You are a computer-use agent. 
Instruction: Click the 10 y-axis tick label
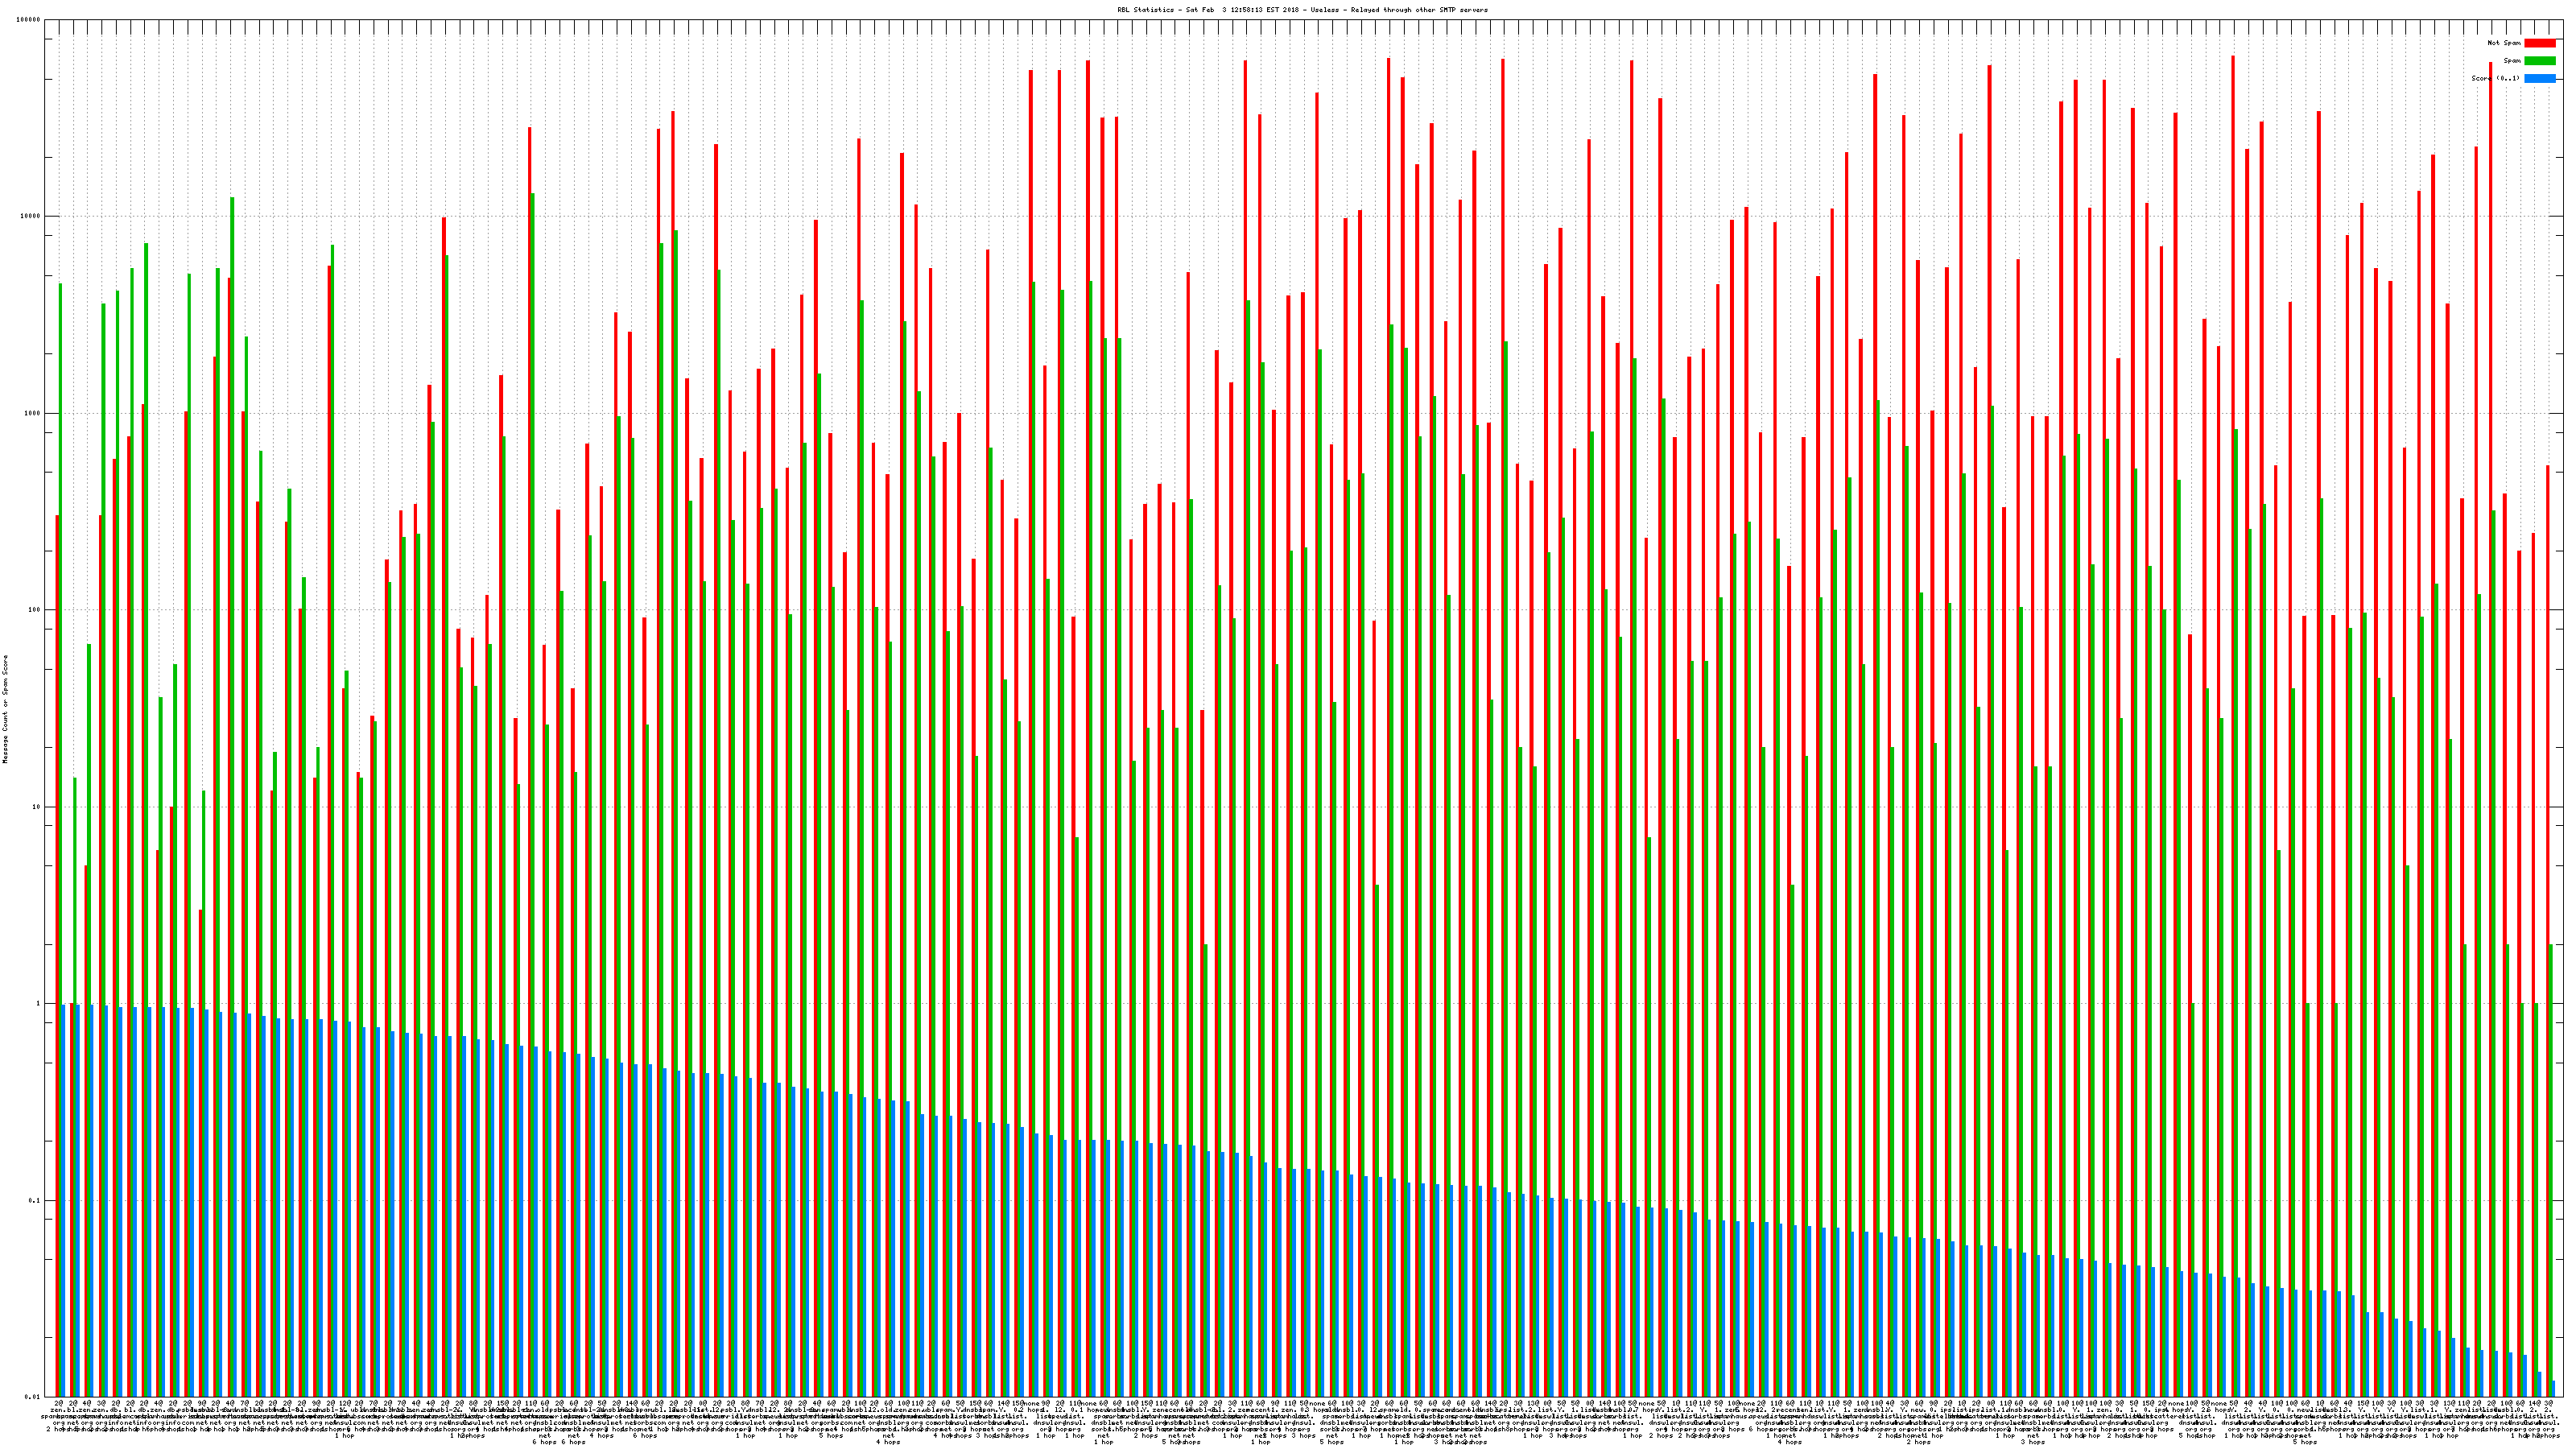(x=37, y=807)
